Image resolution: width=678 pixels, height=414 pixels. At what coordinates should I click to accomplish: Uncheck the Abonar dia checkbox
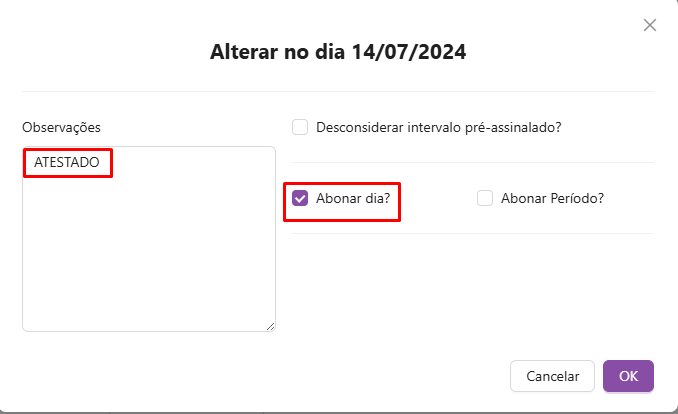pyautogui.click(x=300, y=198)
